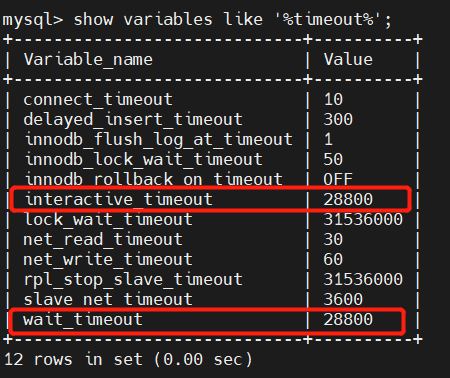Screen dimensions: 450x378
Task: Click the mysql show variables command line
Action: pyautogui.click(x=197, y=19)
